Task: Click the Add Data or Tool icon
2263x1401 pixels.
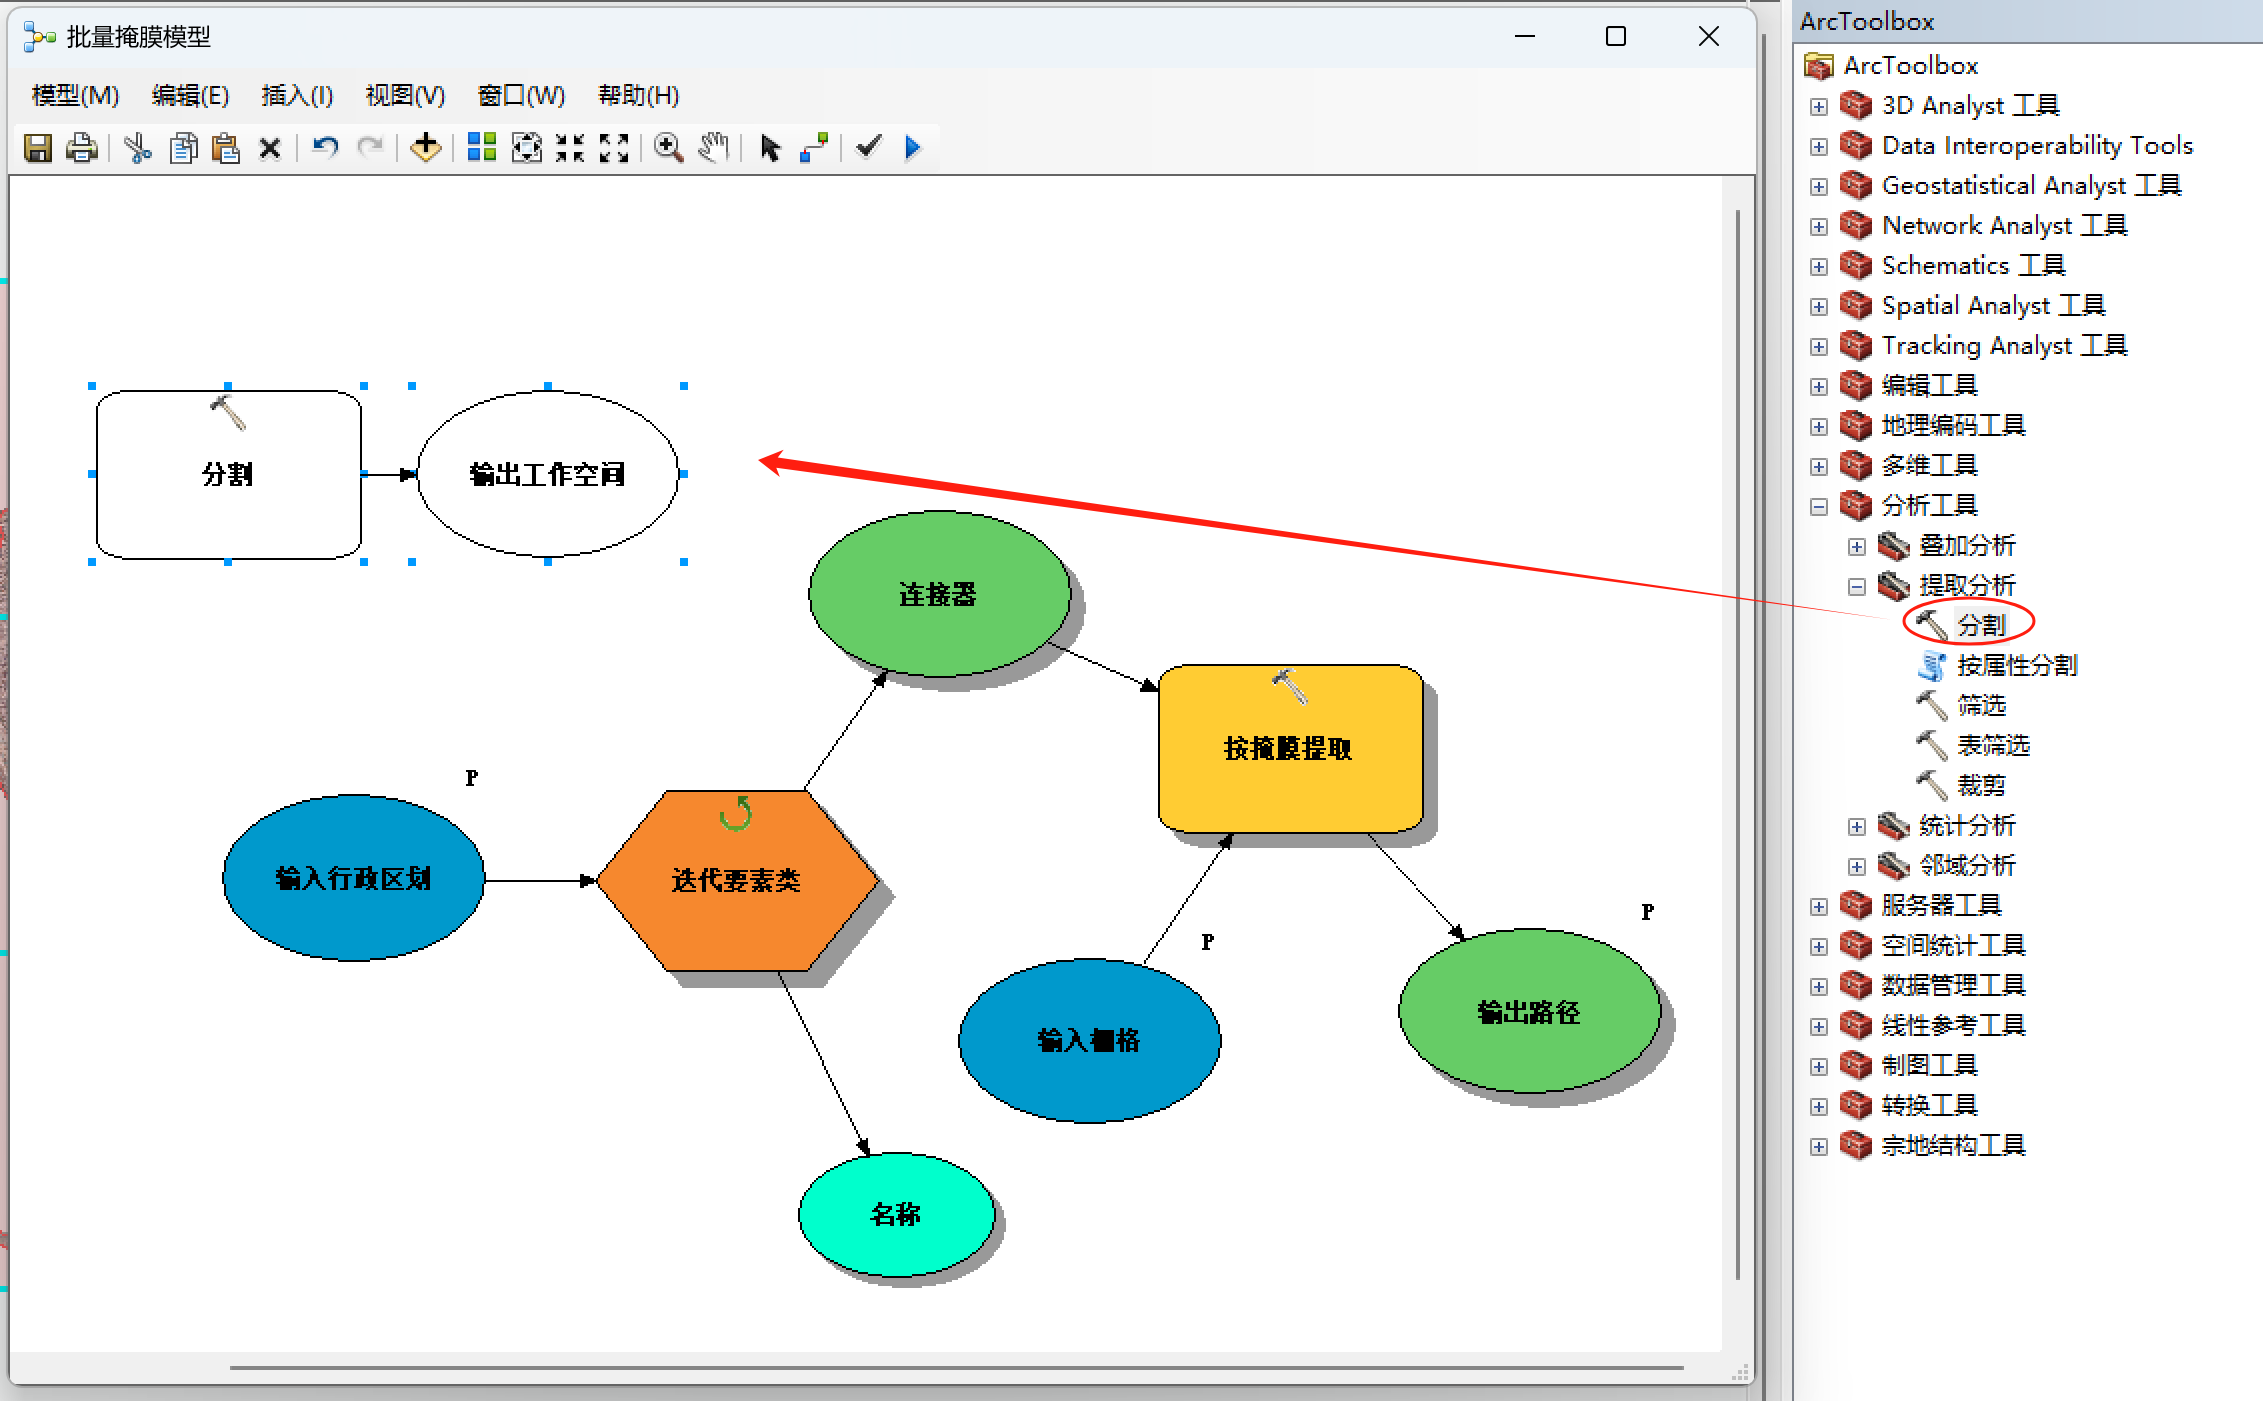Action: point(425,147)
